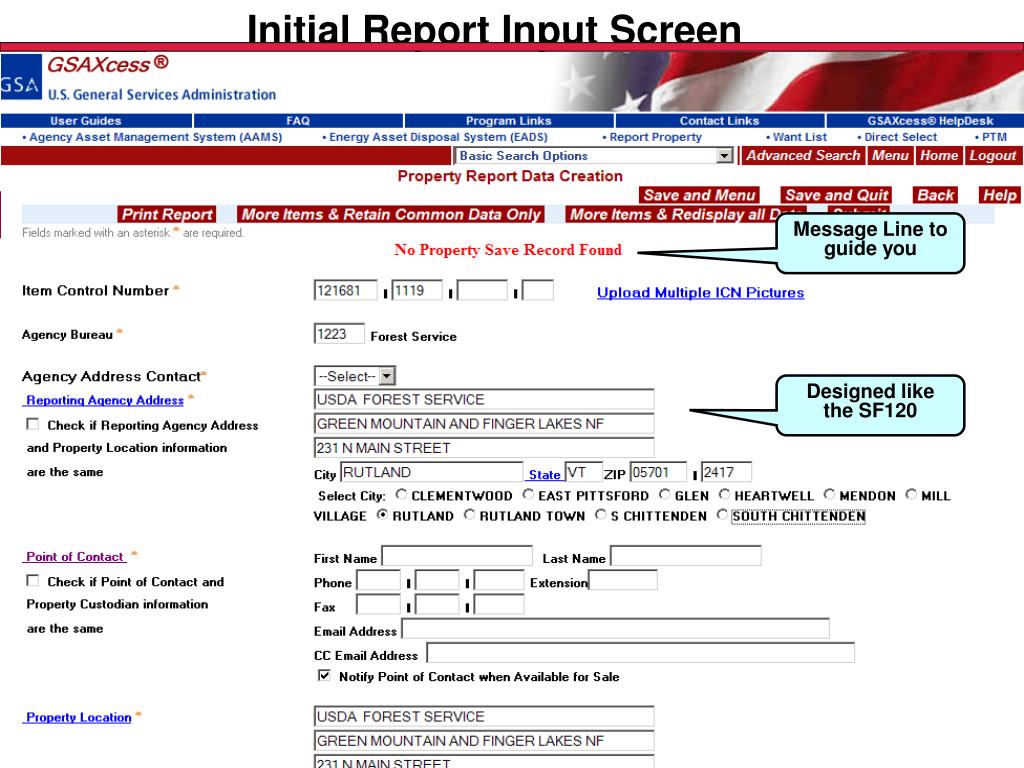This screenshot has width=1024, height=768.
Task: Click the Item Control Number field with 121681
Action: (345, 290)
